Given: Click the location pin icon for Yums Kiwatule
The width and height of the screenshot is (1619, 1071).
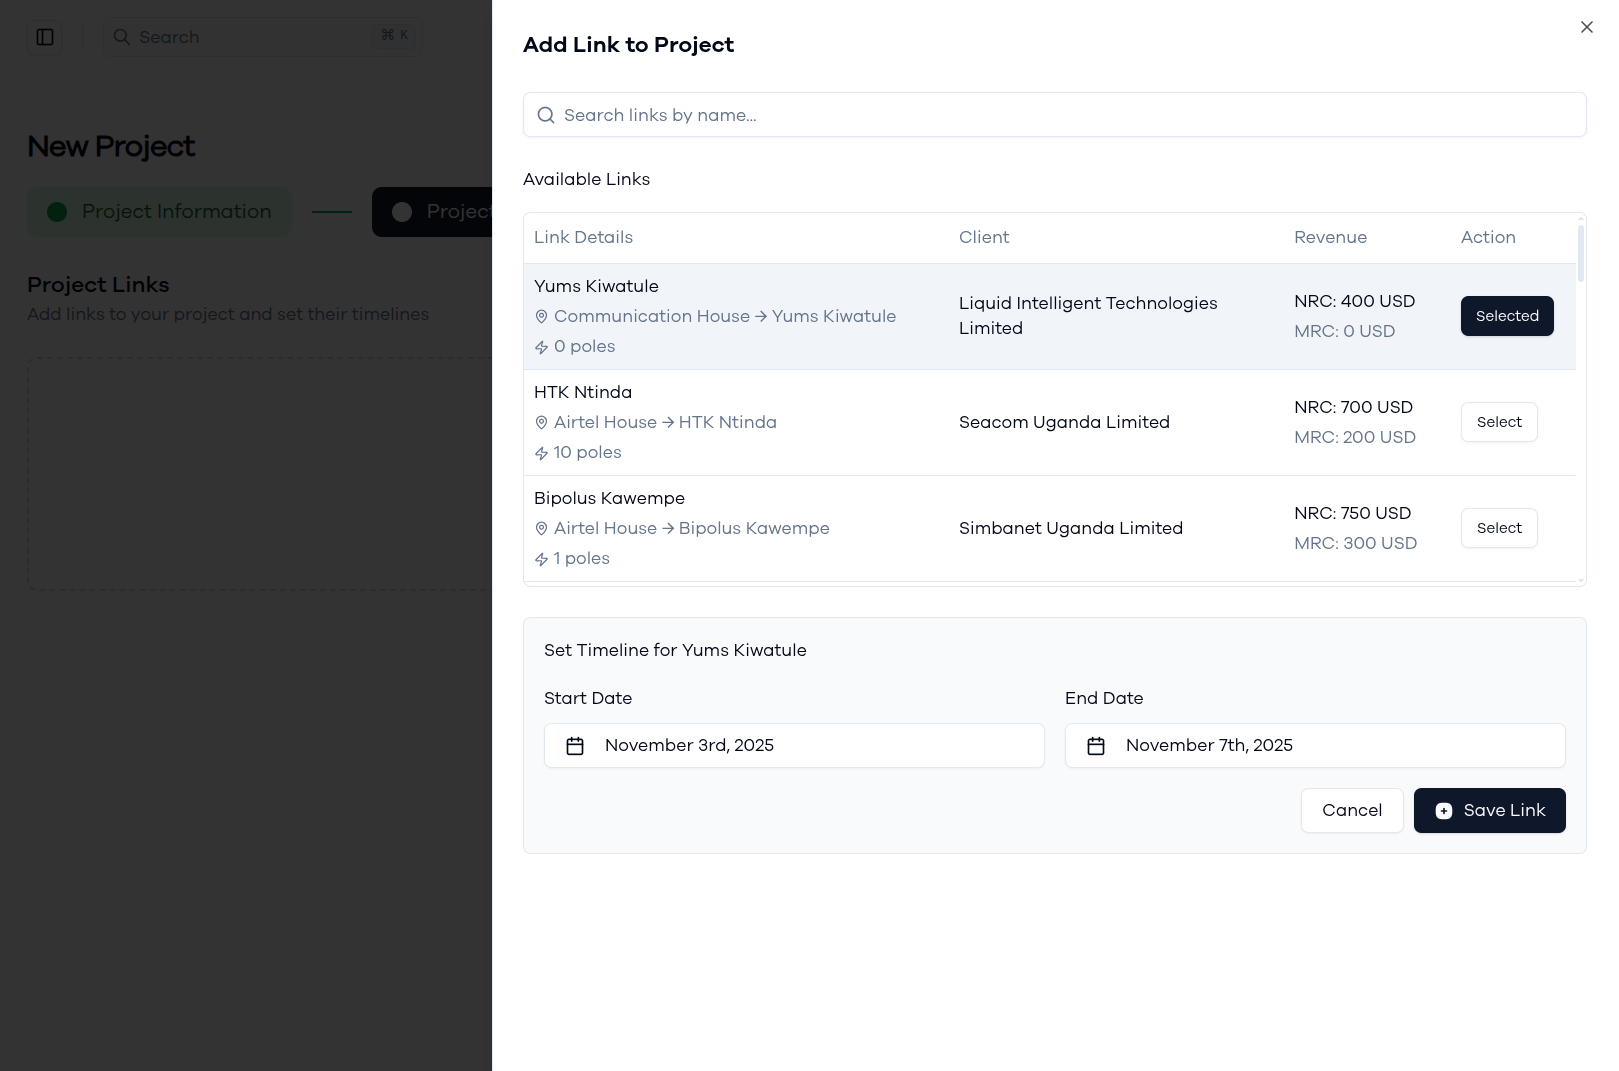Looking at the screenshot, I should [541, 317].
